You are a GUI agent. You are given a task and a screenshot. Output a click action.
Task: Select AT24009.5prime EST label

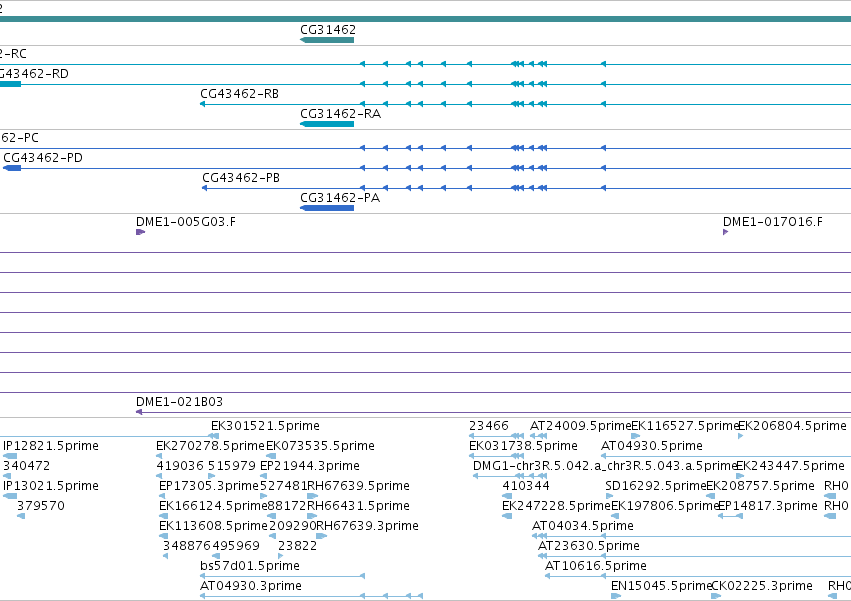pyautogui.click(x=581, y=426)
